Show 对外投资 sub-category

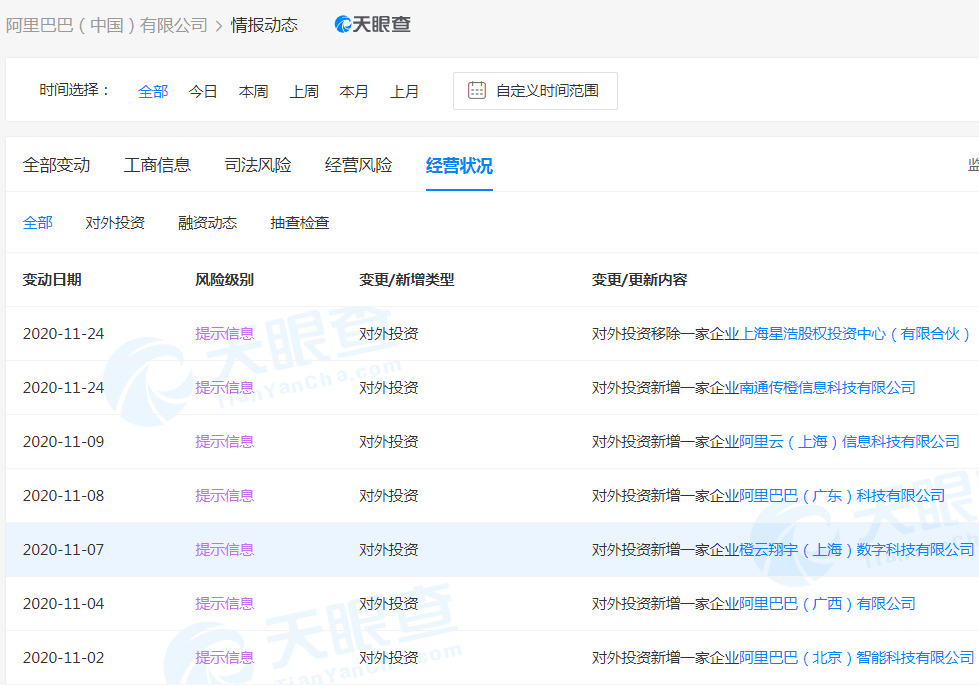pos(115,223)
